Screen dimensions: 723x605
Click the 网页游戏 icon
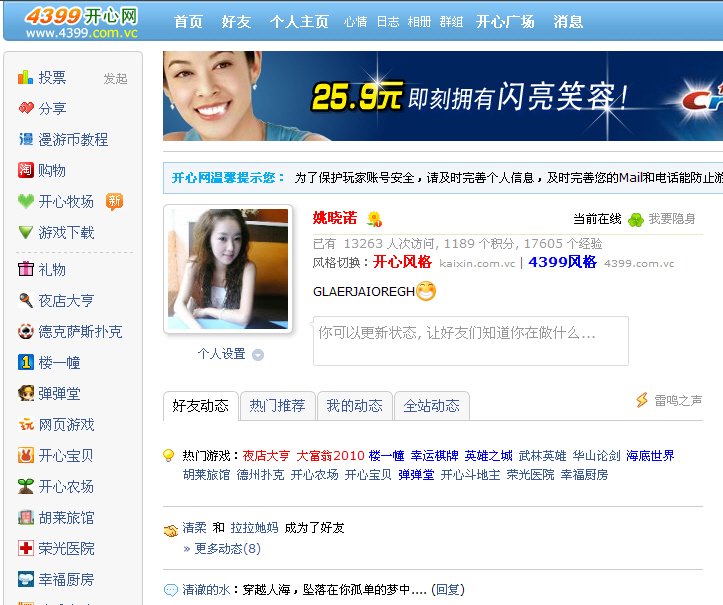click(26, 424)
